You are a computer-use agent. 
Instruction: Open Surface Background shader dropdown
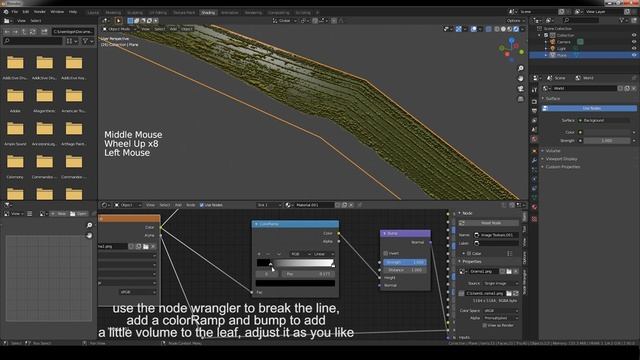(604, 120)
